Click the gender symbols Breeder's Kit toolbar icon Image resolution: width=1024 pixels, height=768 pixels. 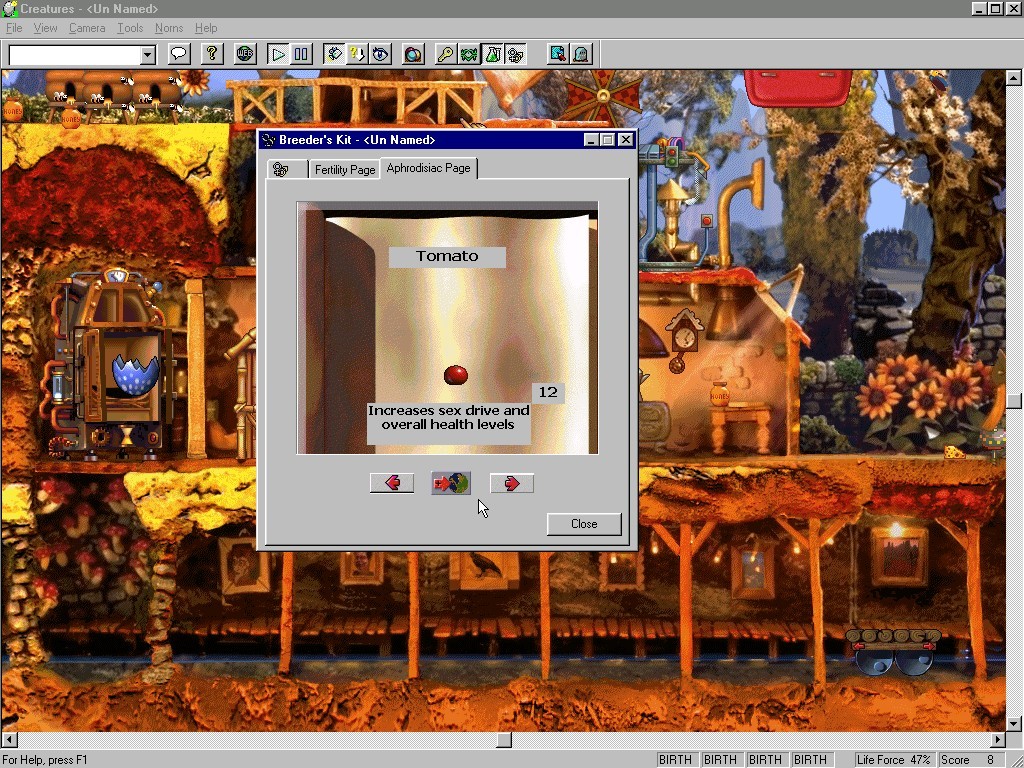click(516, 54)
